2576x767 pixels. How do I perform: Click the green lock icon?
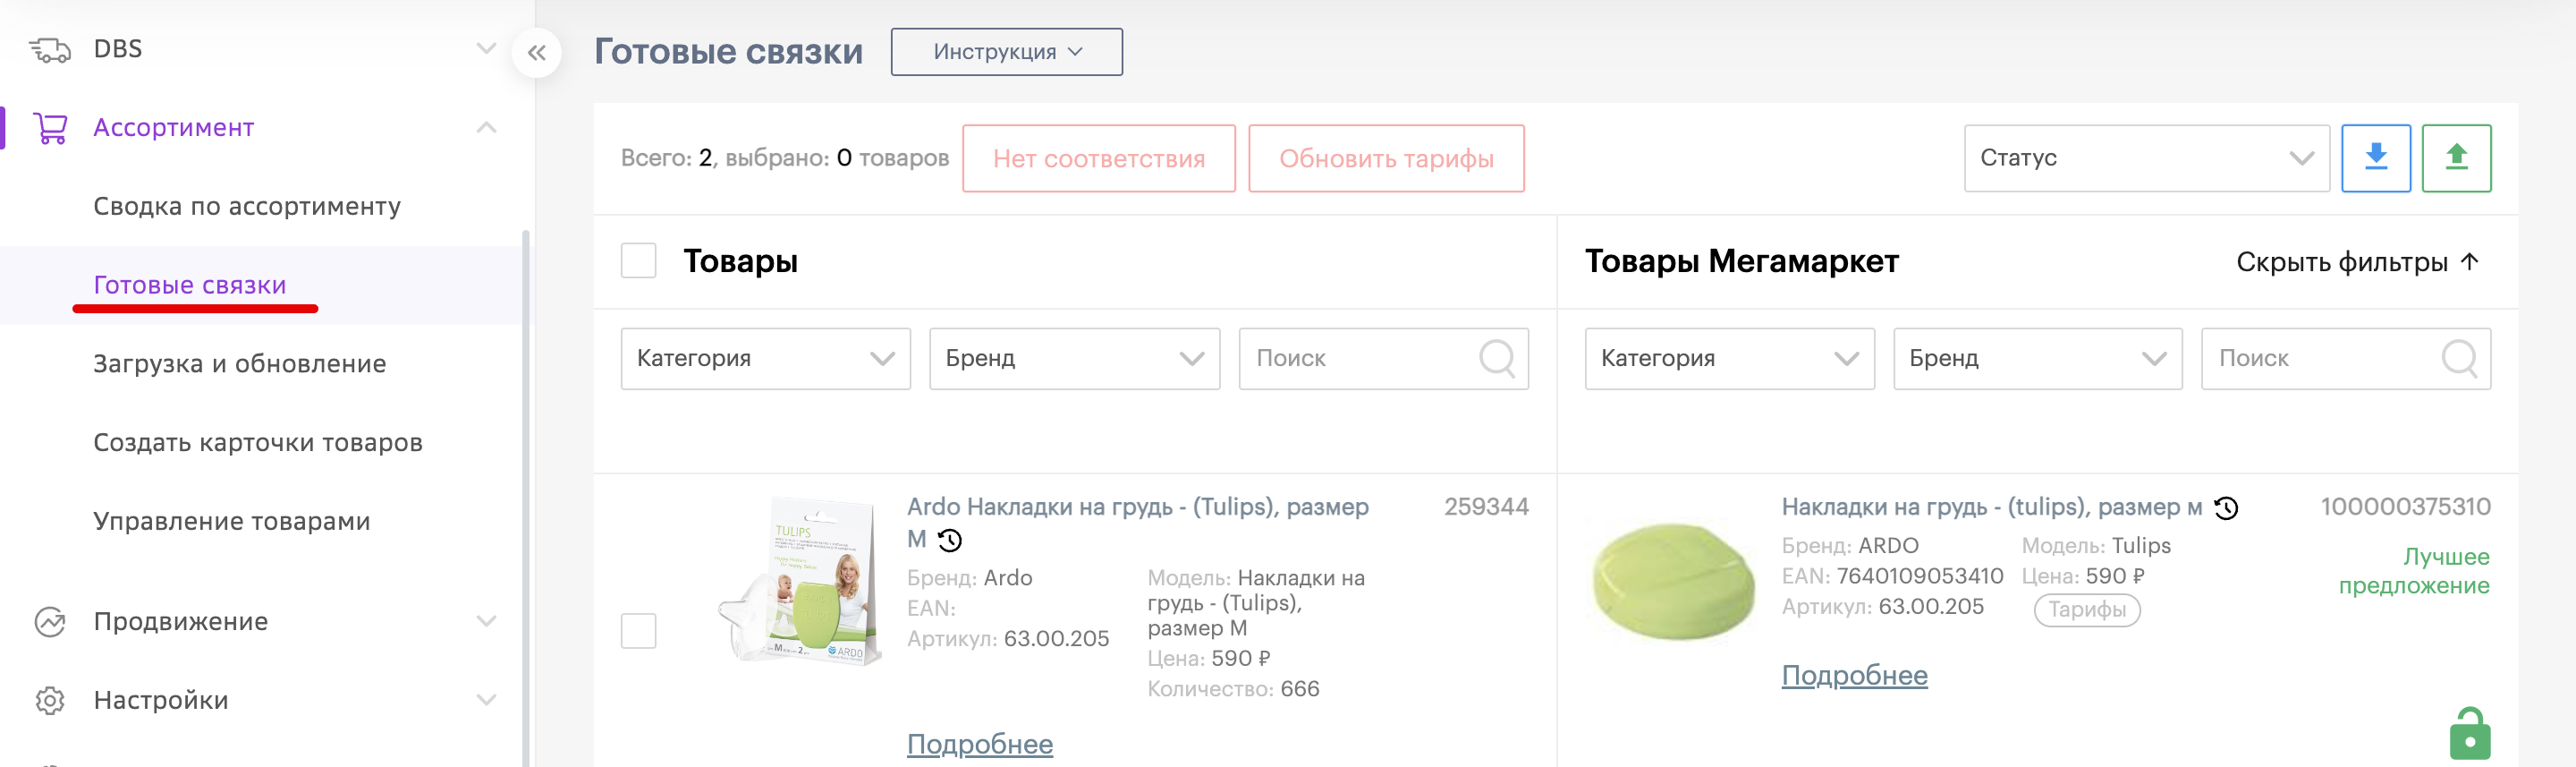(x=2469, y=733)
